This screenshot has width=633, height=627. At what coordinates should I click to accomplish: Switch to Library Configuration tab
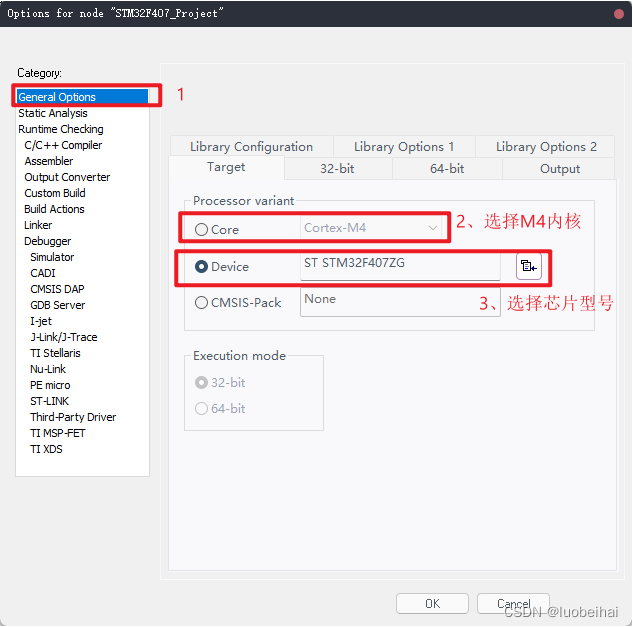[251, 146]
